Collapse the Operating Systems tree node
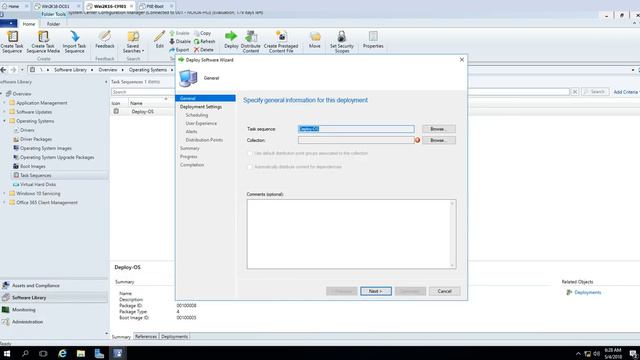 tap(4, 121)
